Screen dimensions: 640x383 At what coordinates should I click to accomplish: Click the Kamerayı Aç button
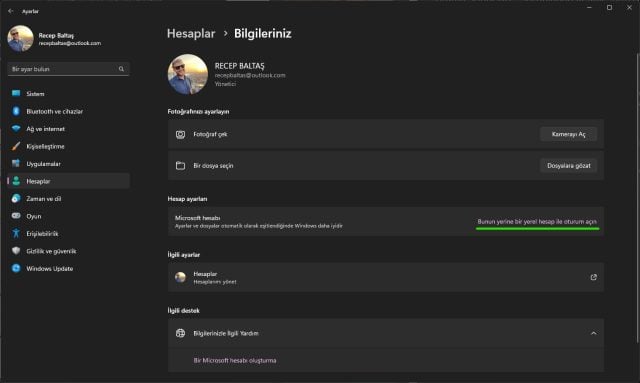click(568, 134)
